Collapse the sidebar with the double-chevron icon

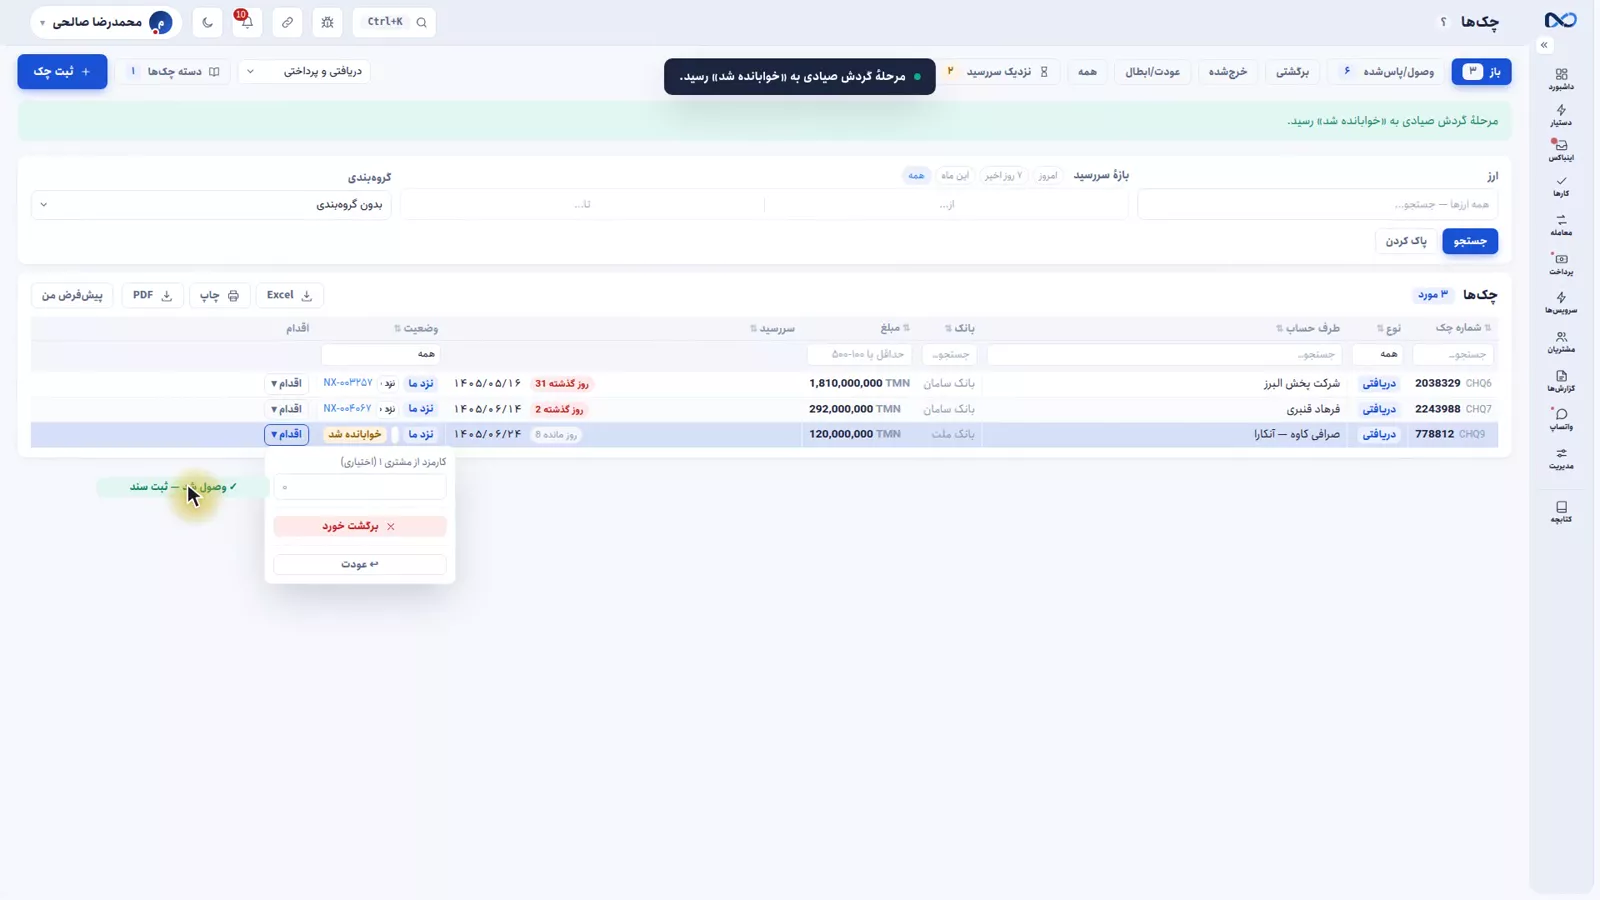(x=1544, y=45)
